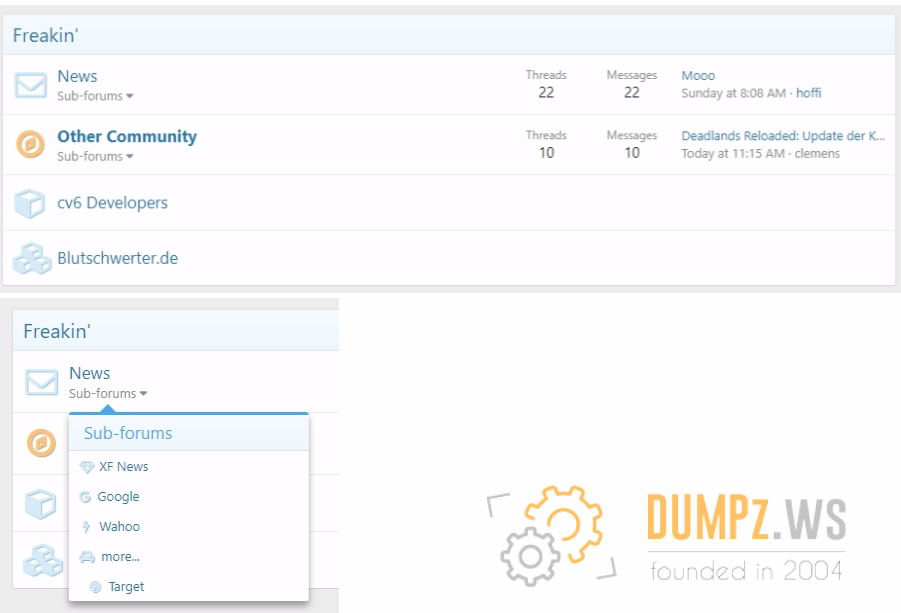Click the orange icon beside Other Community
The image size is (901, 613).
[31, 145]
